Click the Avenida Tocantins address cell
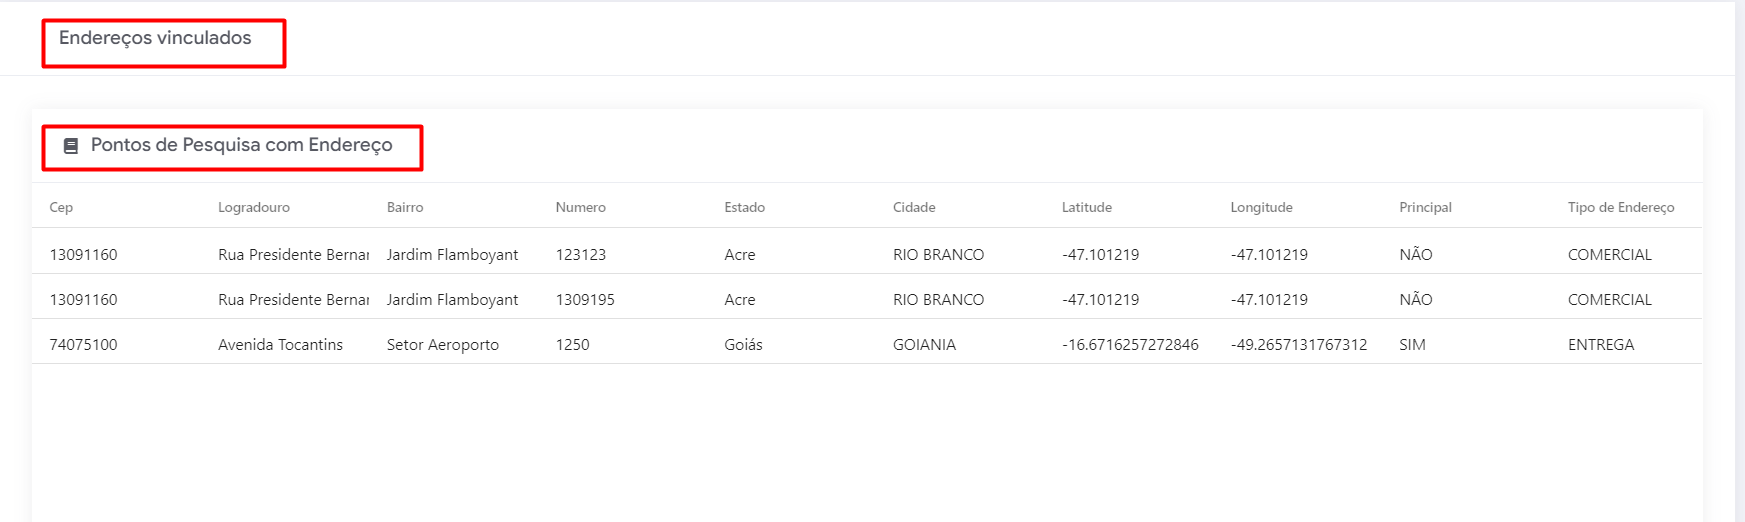This screenshot has width=1745, height=522. [280, 344]
